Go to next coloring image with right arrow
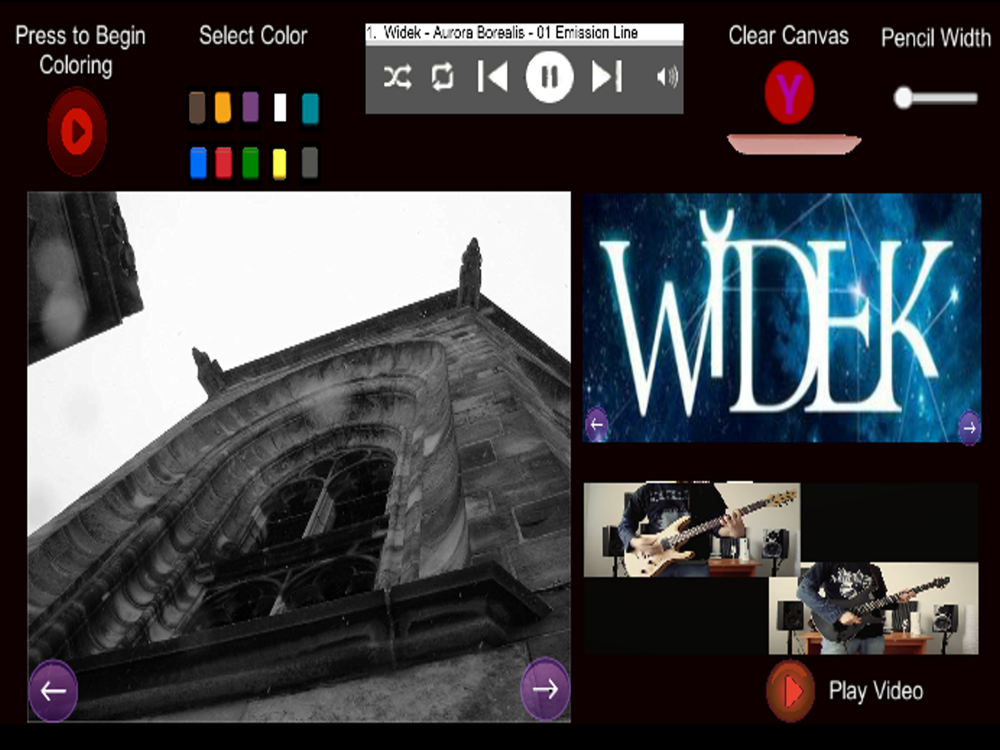Image resolution: width=1000 pixels, height=750 pixels. 545,688
